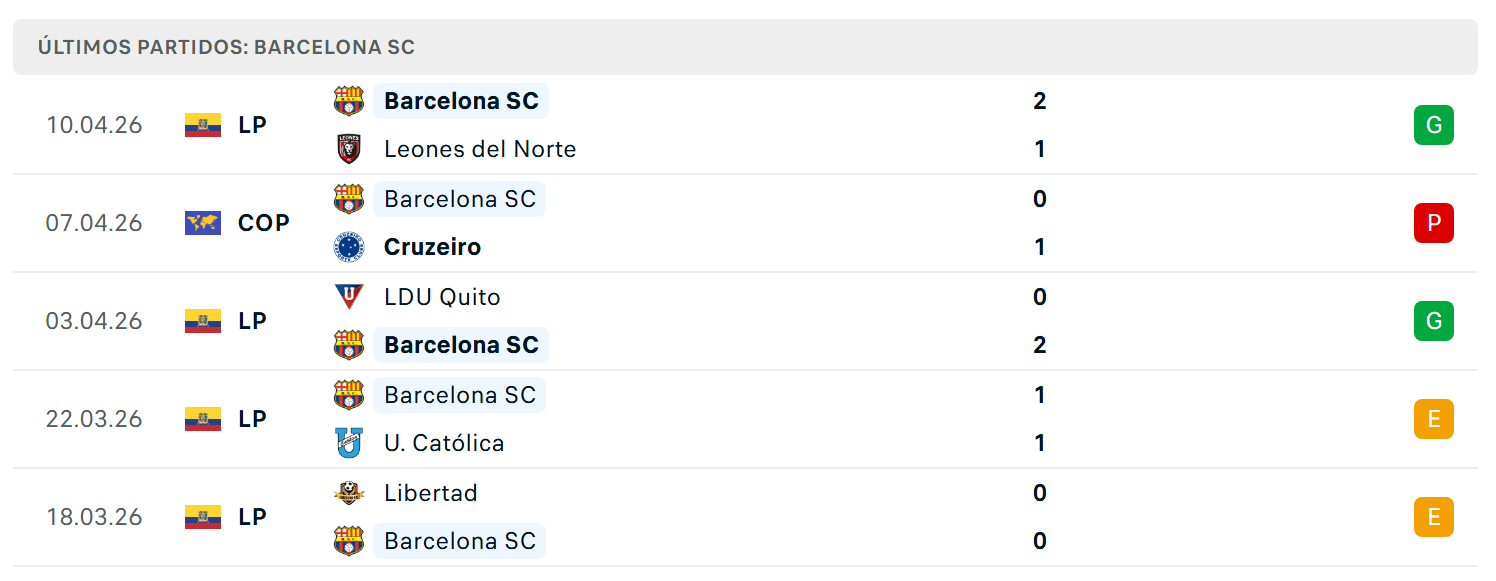Click green G badge for 03.04.26 match
Image resolution: width=1496 pixels, height=581 pixels.
click(x=1434, y=321)
